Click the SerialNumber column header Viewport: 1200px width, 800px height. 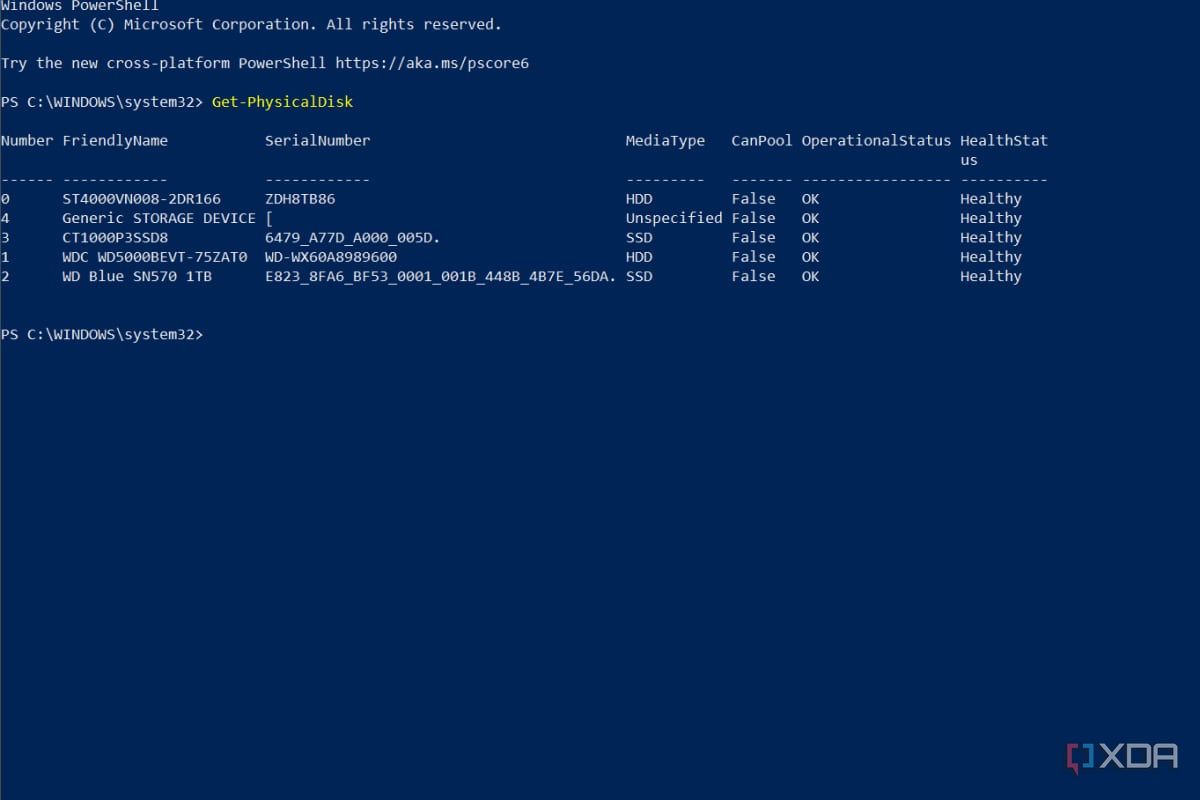tap(318, 141)
